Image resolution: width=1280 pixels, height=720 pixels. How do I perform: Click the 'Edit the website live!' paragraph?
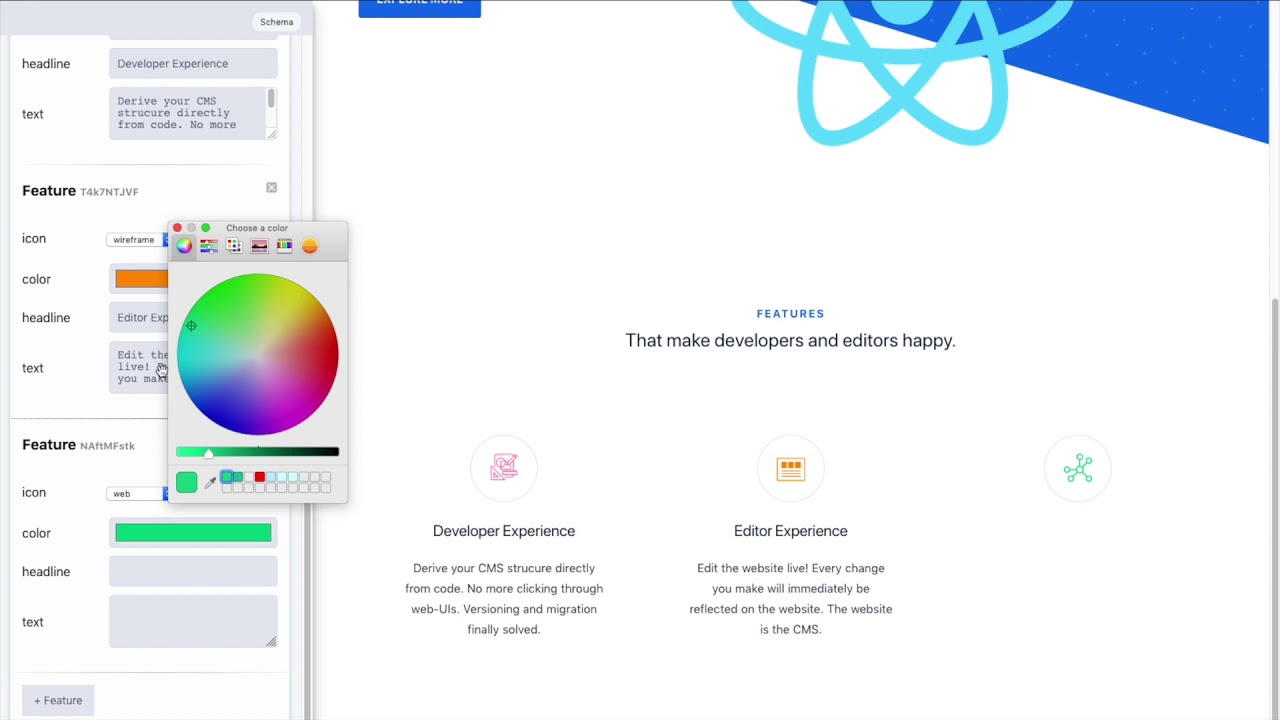coord(790,599)
